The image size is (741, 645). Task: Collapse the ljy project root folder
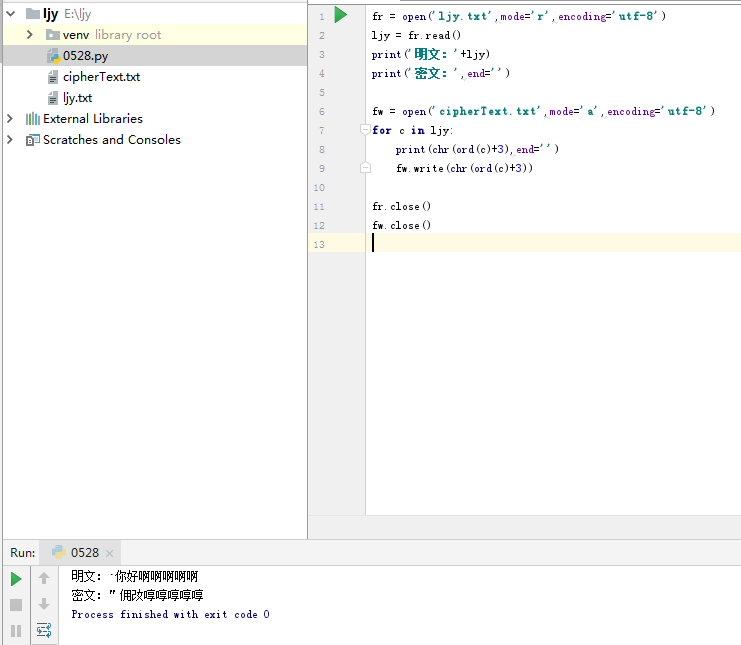coord(11,14)
